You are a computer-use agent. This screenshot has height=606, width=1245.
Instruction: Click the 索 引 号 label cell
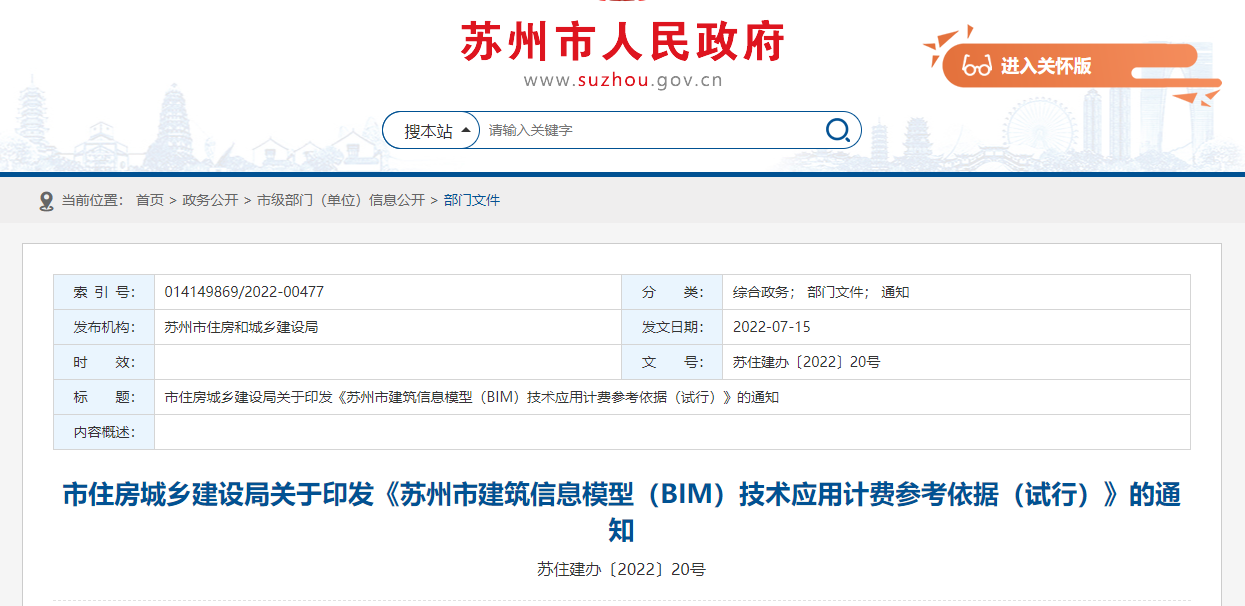(x=104, y=292)
